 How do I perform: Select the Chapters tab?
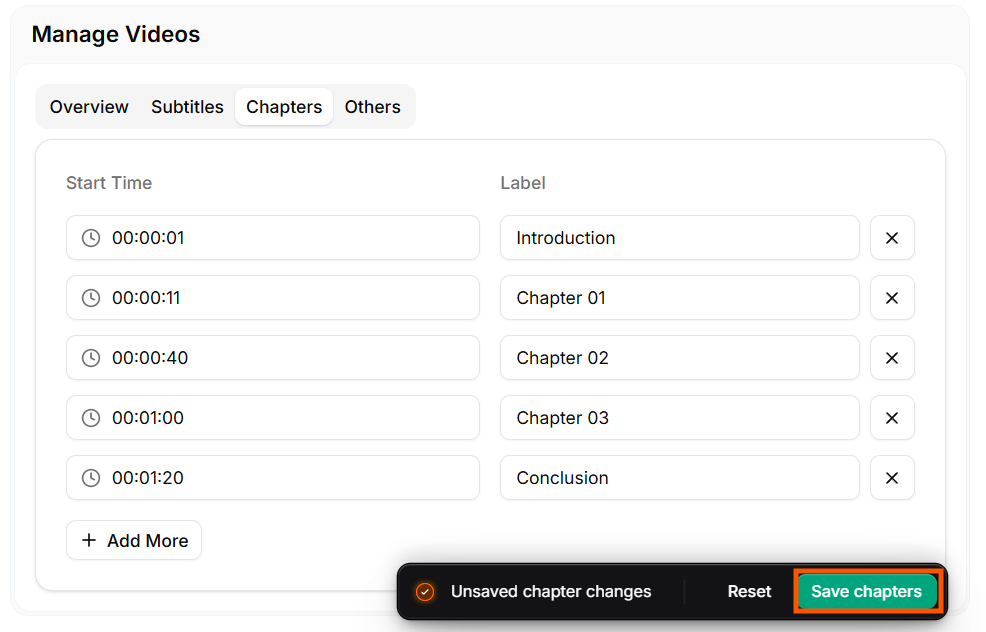pyautogui.click(x=283, y=107)
